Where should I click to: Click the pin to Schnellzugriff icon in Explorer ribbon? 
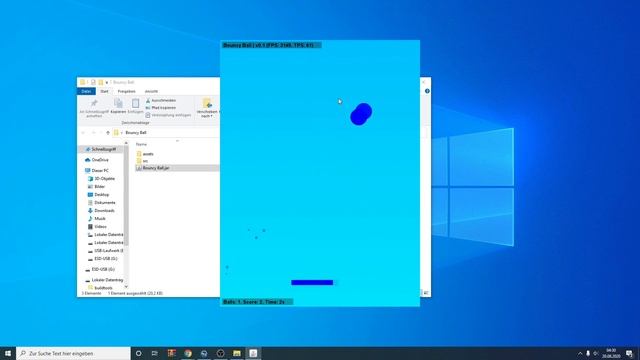94,103
